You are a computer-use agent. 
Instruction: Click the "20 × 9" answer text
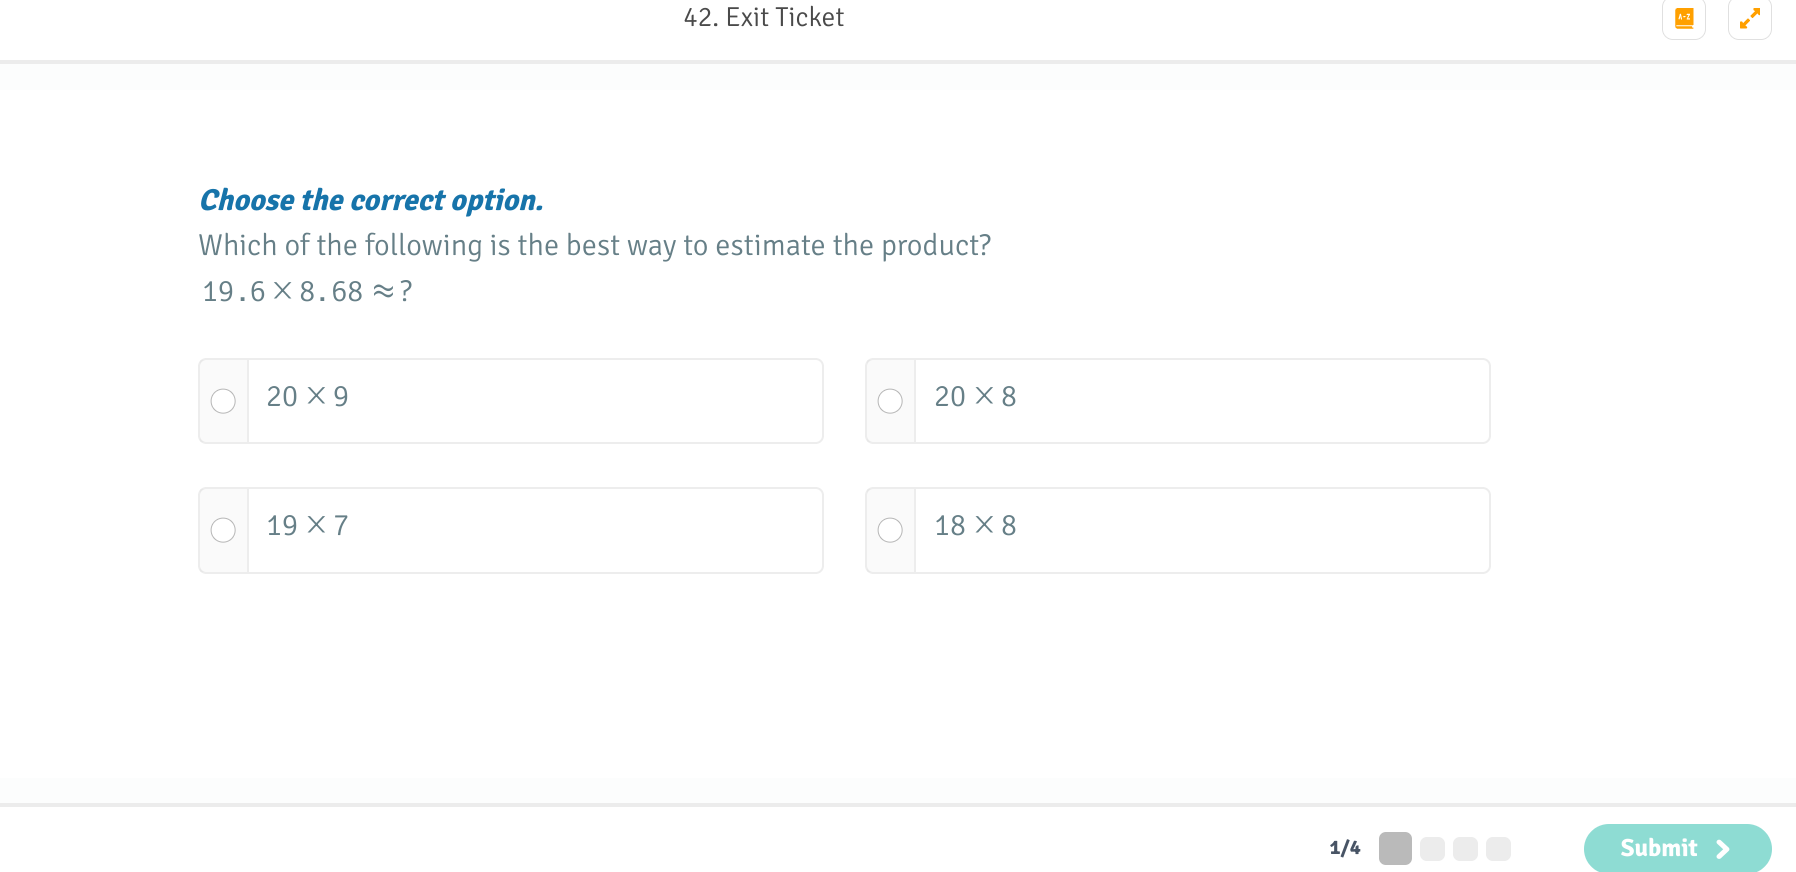coord(307,397)
